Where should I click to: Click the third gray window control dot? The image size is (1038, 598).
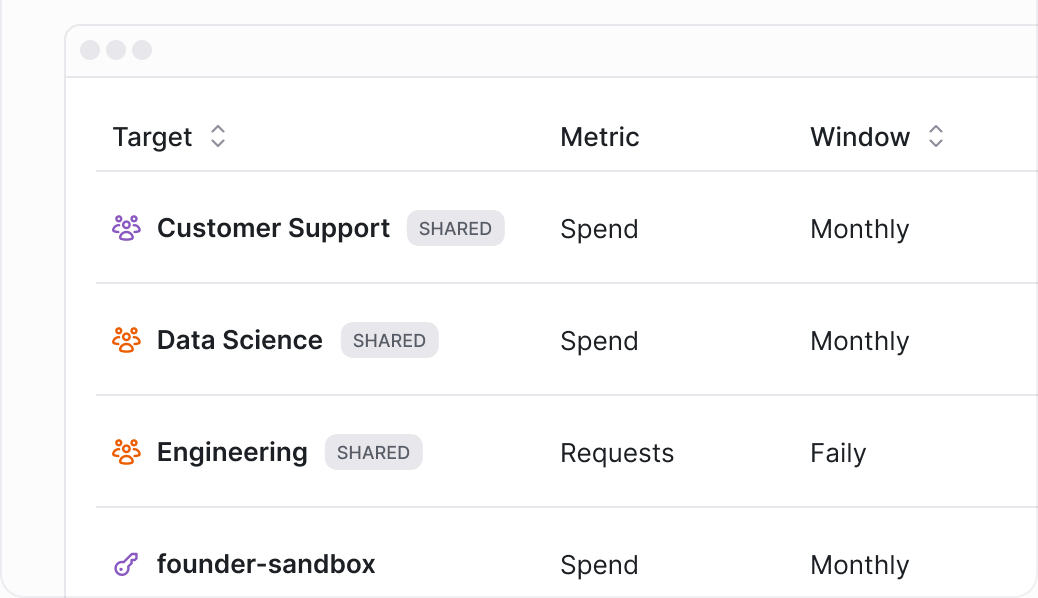[142, 50]
